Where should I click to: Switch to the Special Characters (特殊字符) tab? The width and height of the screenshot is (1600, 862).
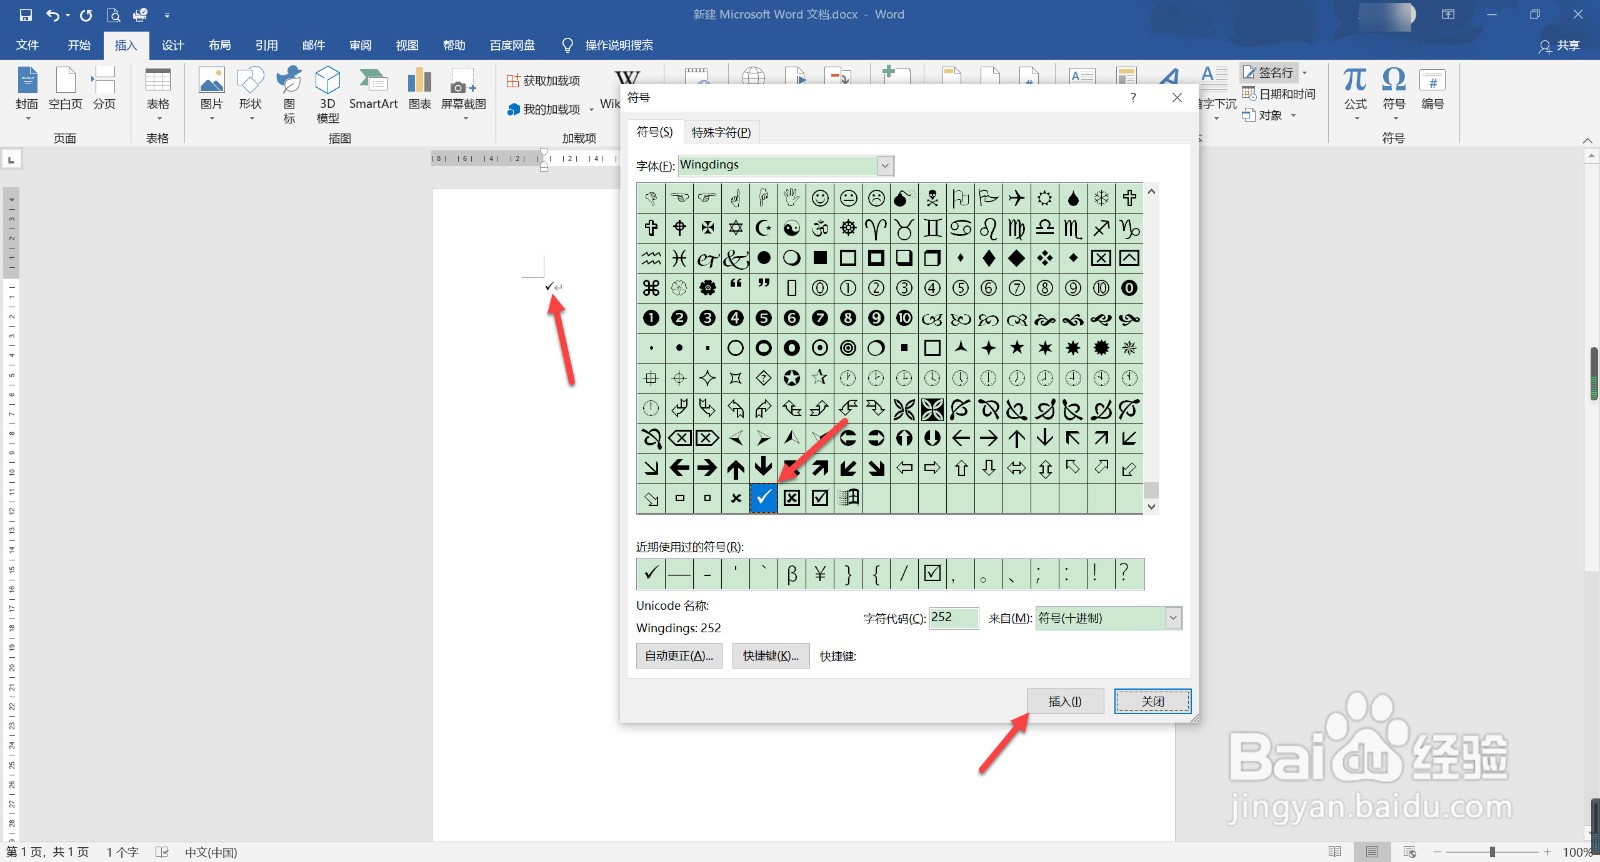pyautogui.click(x=721, y=132)
